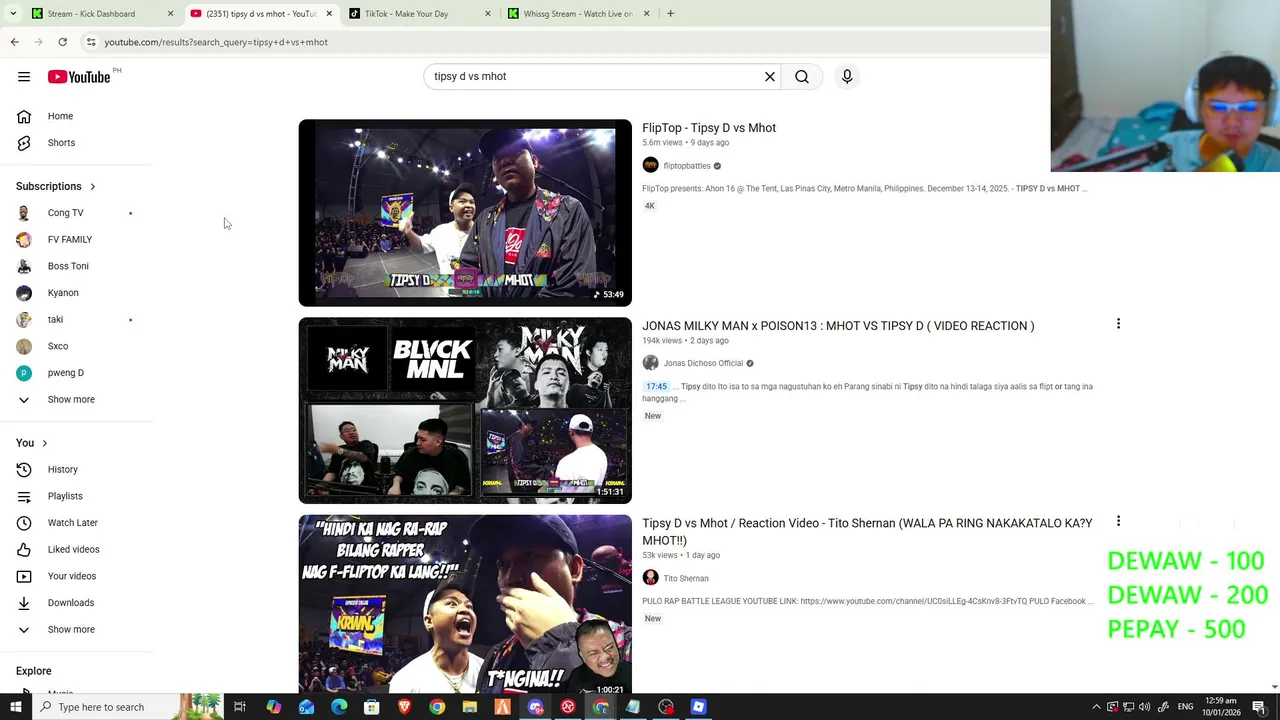
Task: Open JONAS MILKY MAN x POISON13 reaction title
Action: pos(838,326)
